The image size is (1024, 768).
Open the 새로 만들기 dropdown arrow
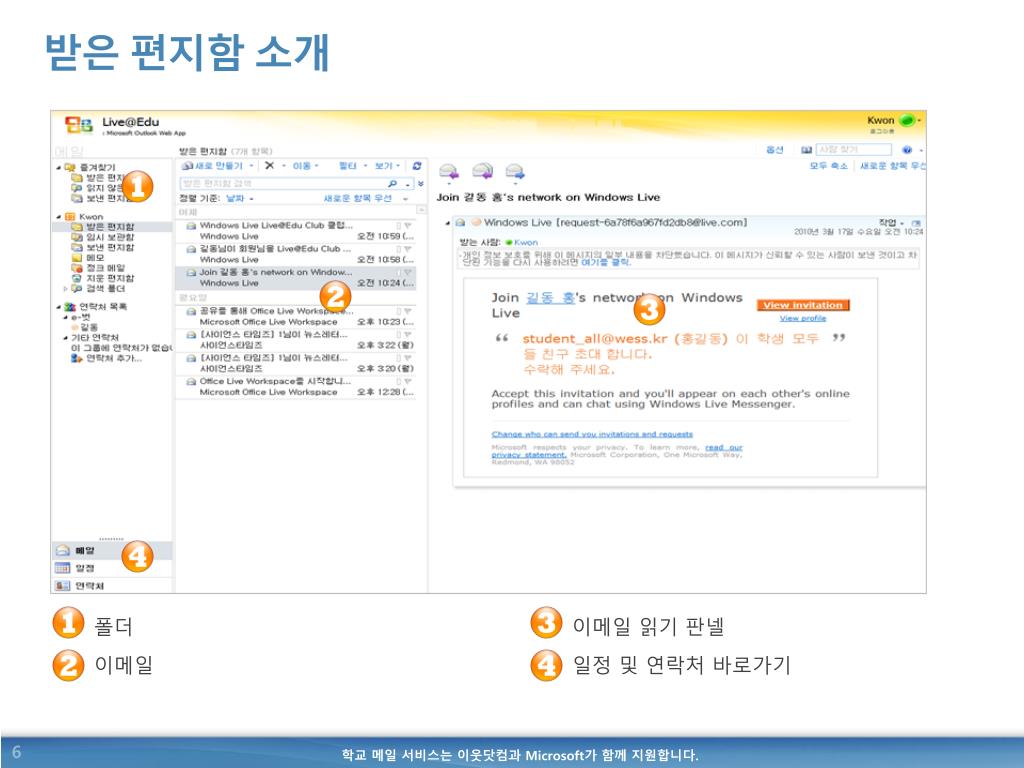click(251, 166)
